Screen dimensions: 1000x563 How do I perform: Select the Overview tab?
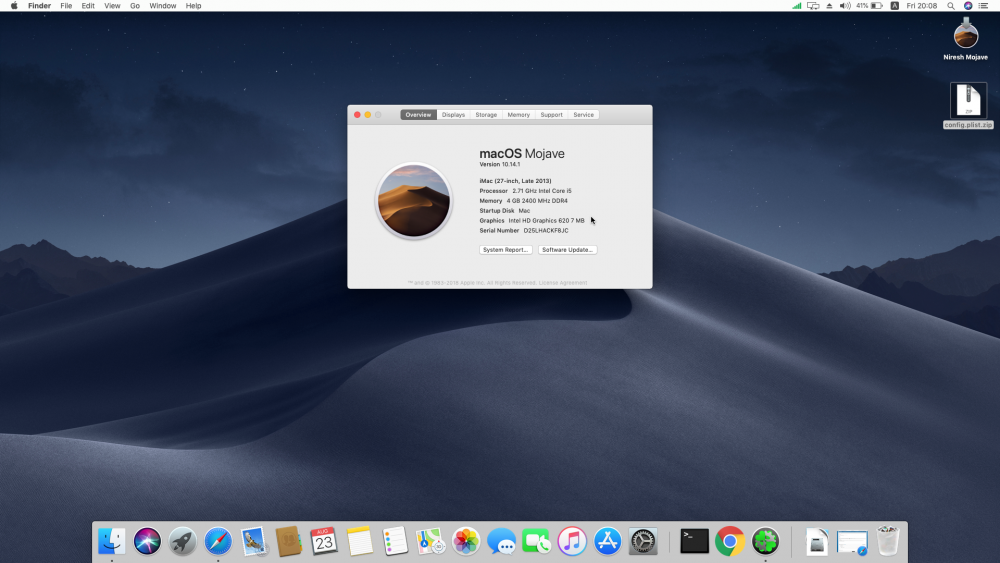418,115
